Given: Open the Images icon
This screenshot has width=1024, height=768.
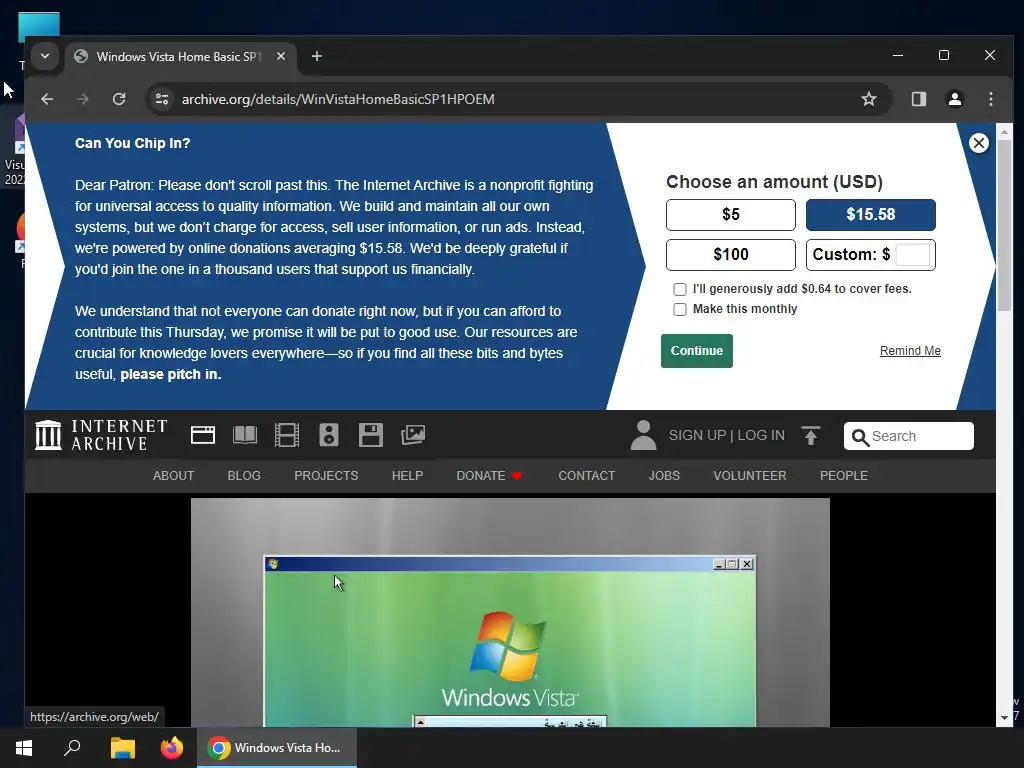Looking at the screenshot, I should coord(413,435).
